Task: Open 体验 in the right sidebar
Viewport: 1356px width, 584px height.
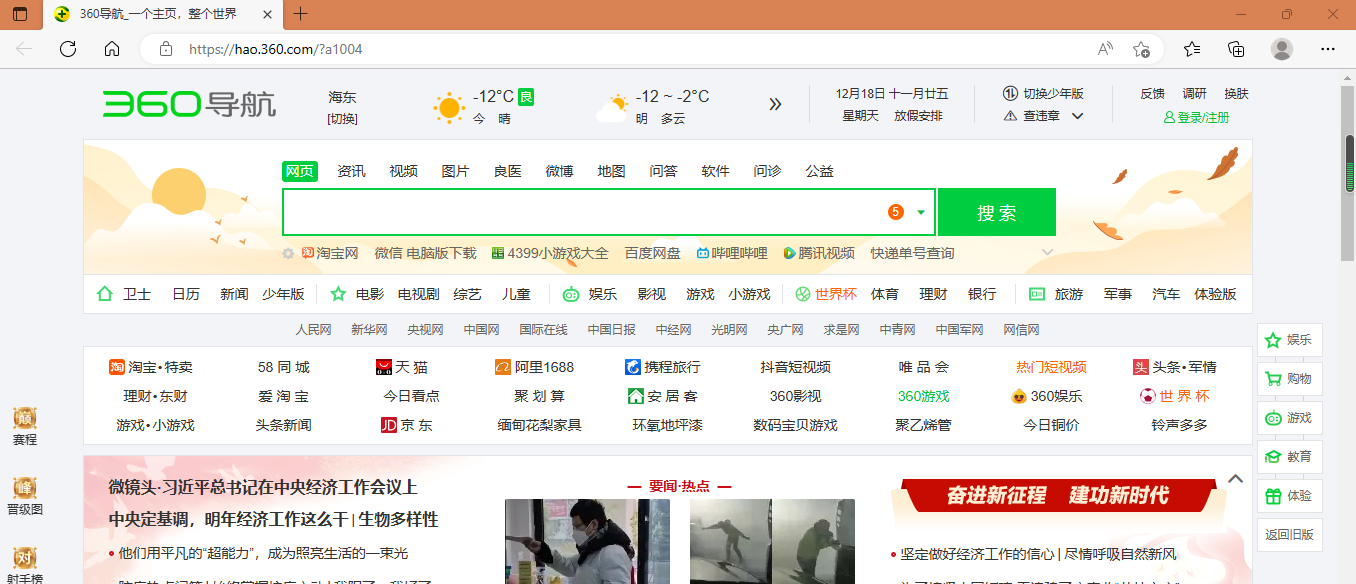Action: point(1289,496)
